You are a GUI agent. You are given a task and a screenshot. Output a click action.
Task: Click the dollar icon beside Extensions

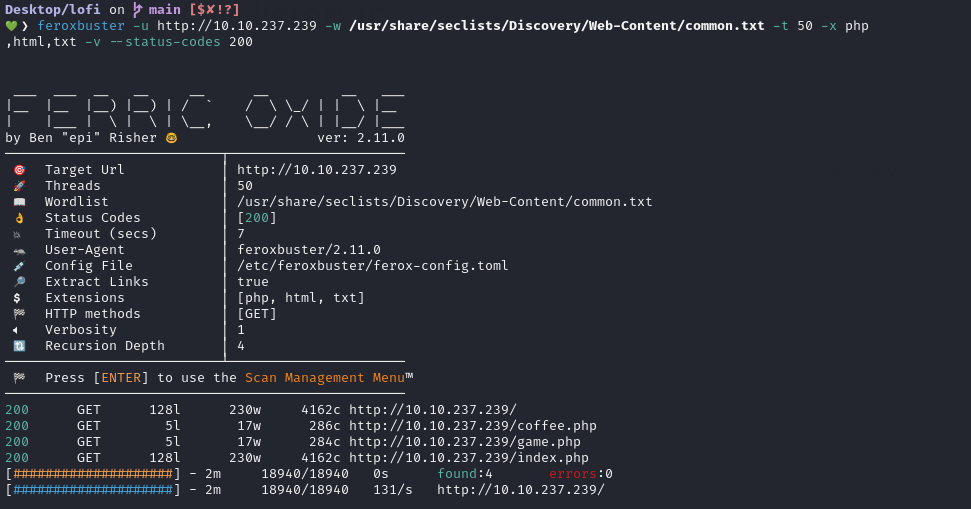tap(17, 298)
